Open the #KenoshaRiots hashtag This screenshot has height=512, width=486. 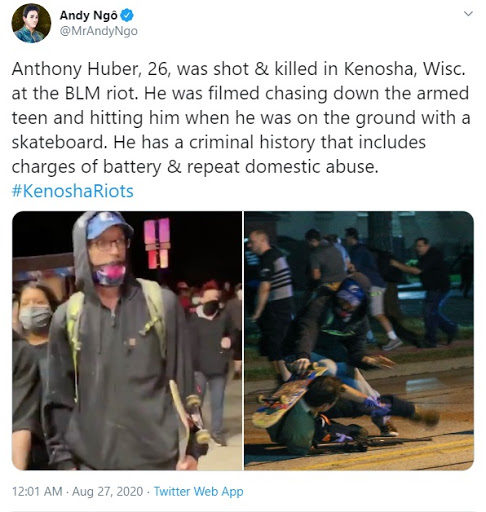pyautogui.click(x=73, y=191)
